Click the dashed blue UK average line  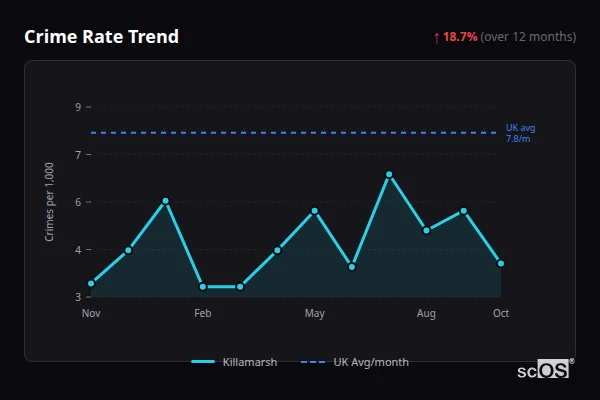(x=293, y=133)
